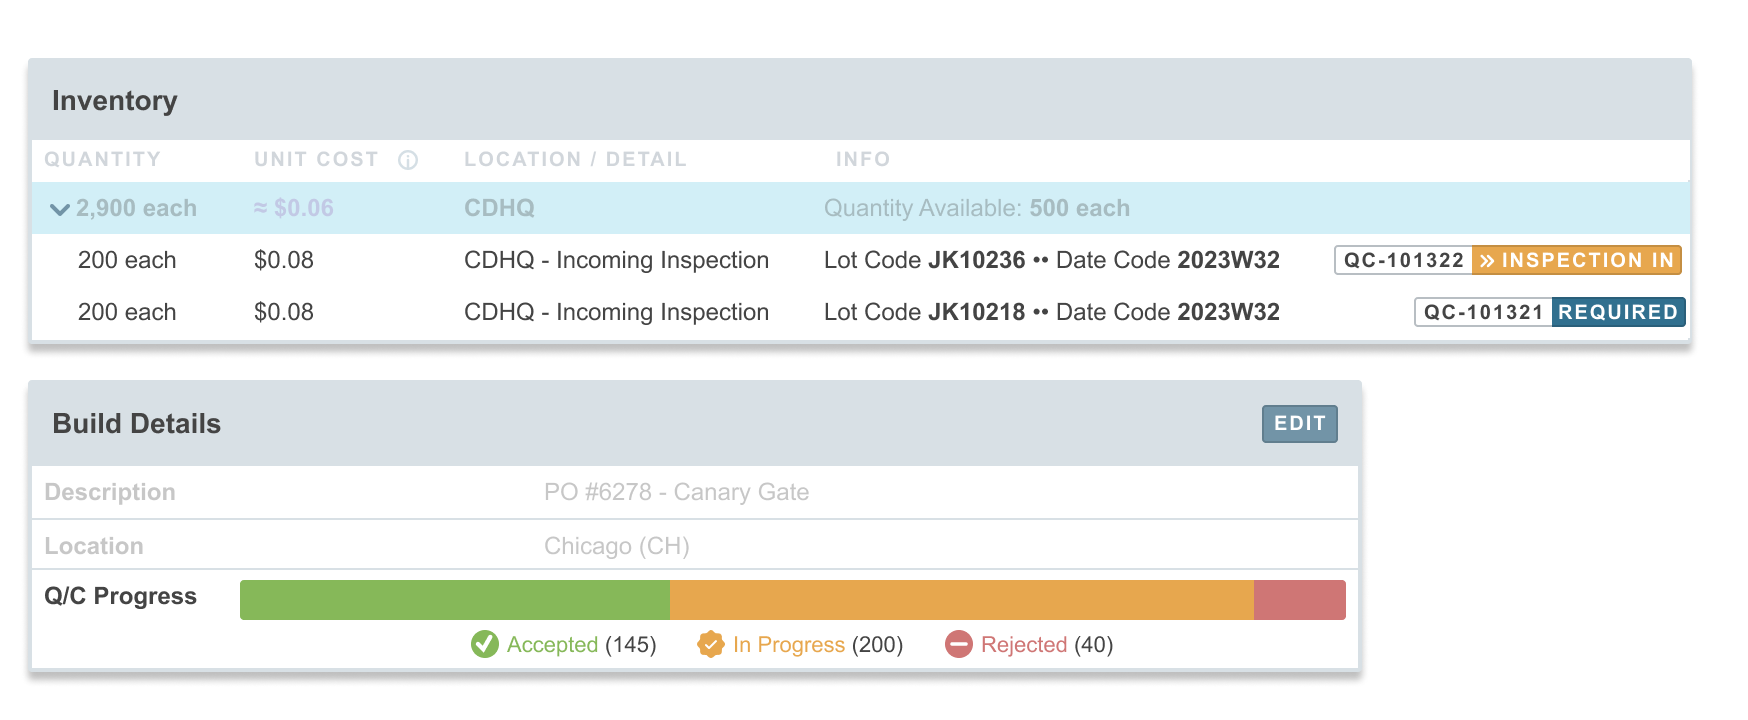Open the QC-101322 inspection tag
This screenshot has height=720, width=1748.
1404,260
